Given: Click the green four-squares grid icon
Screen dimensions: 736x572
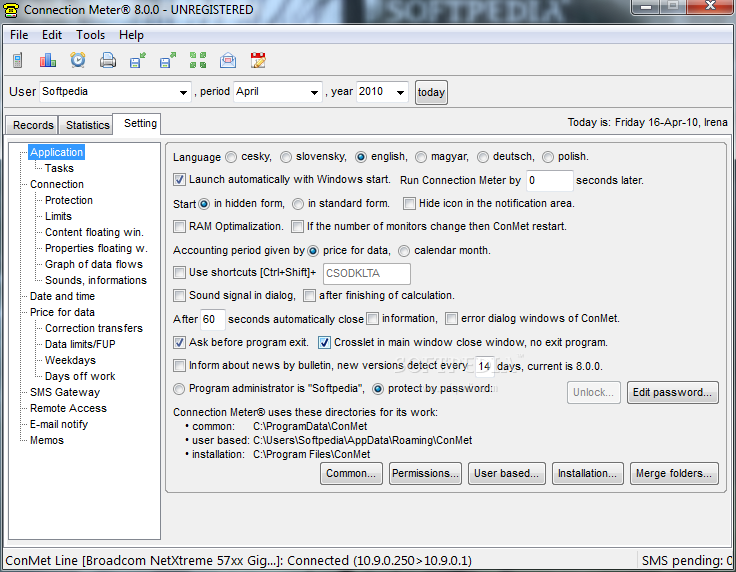Looking at the screenshot, I should coord(198,61).
